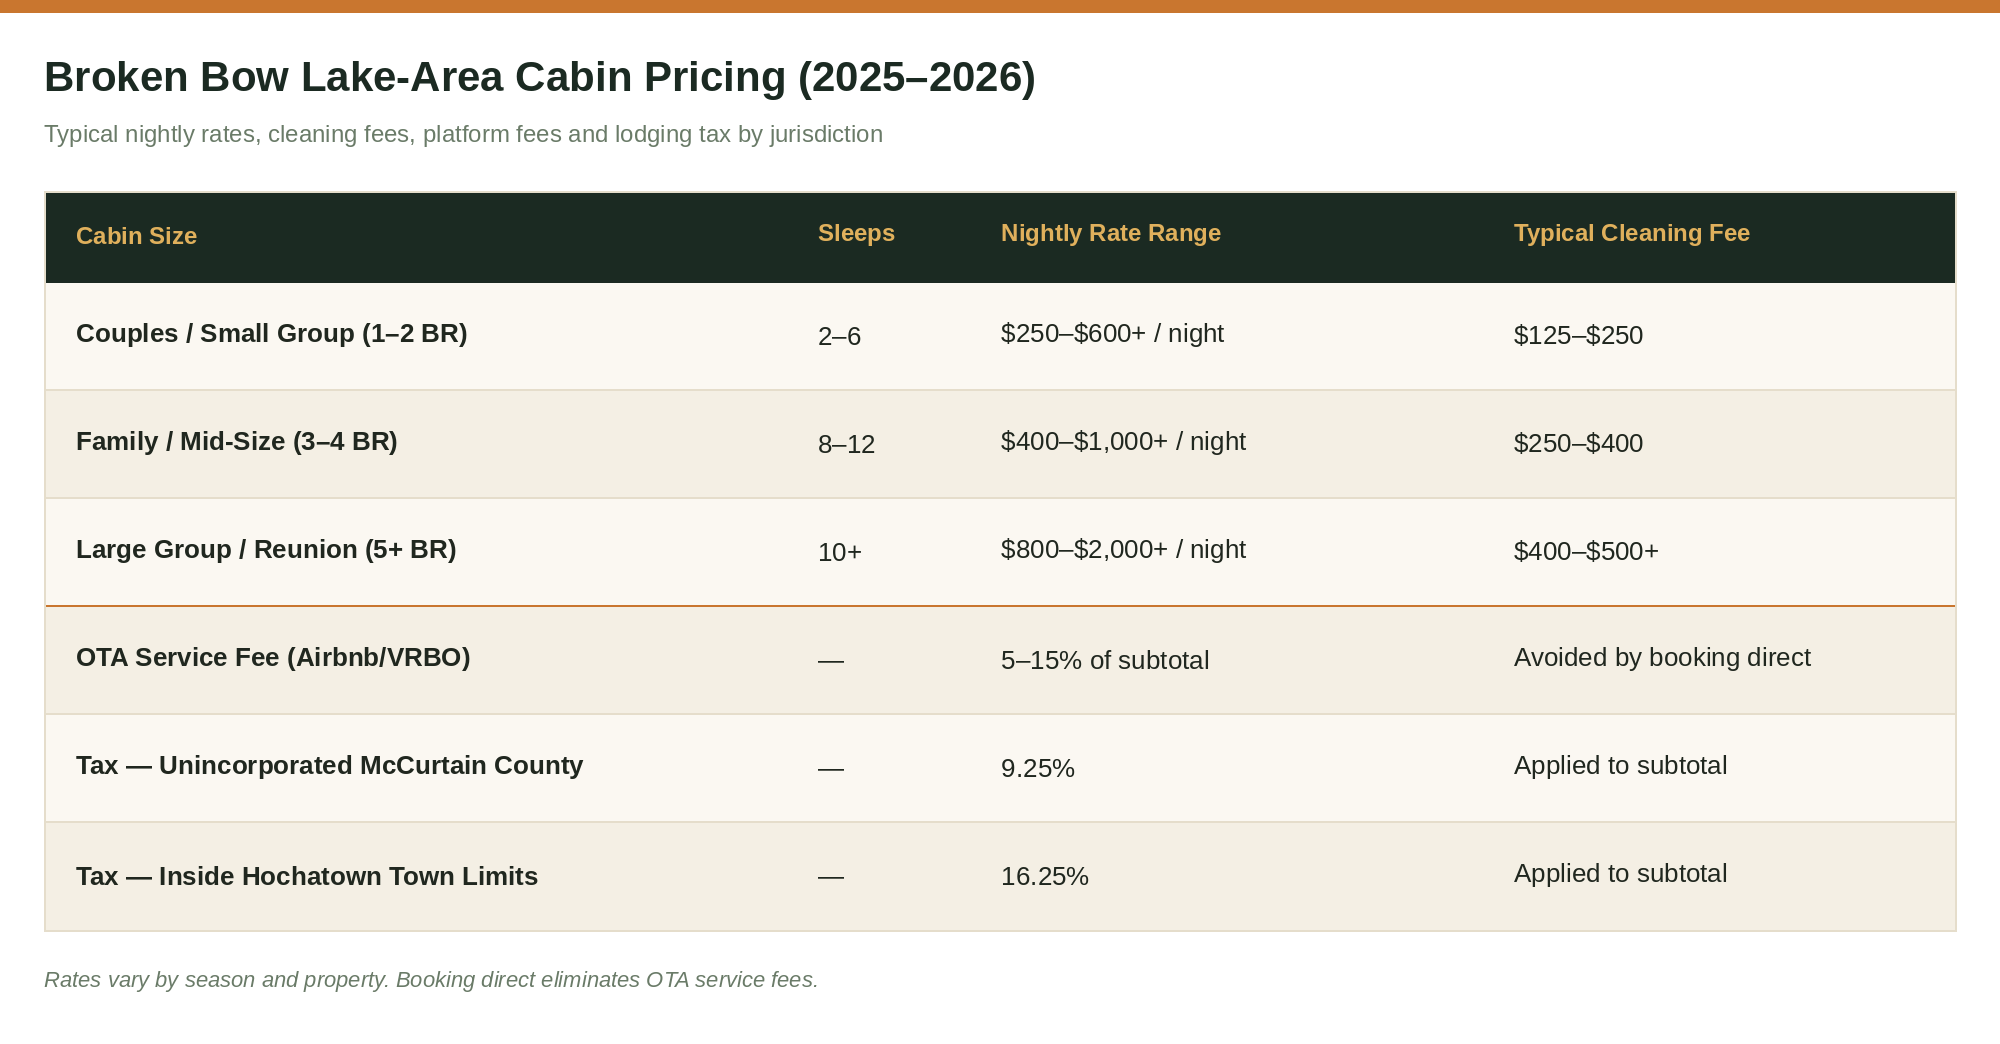The height and width of the screenshot is (1044, 2000).
Task: Click the 9.25% tax rate cell
Action: click(1038, 768)
